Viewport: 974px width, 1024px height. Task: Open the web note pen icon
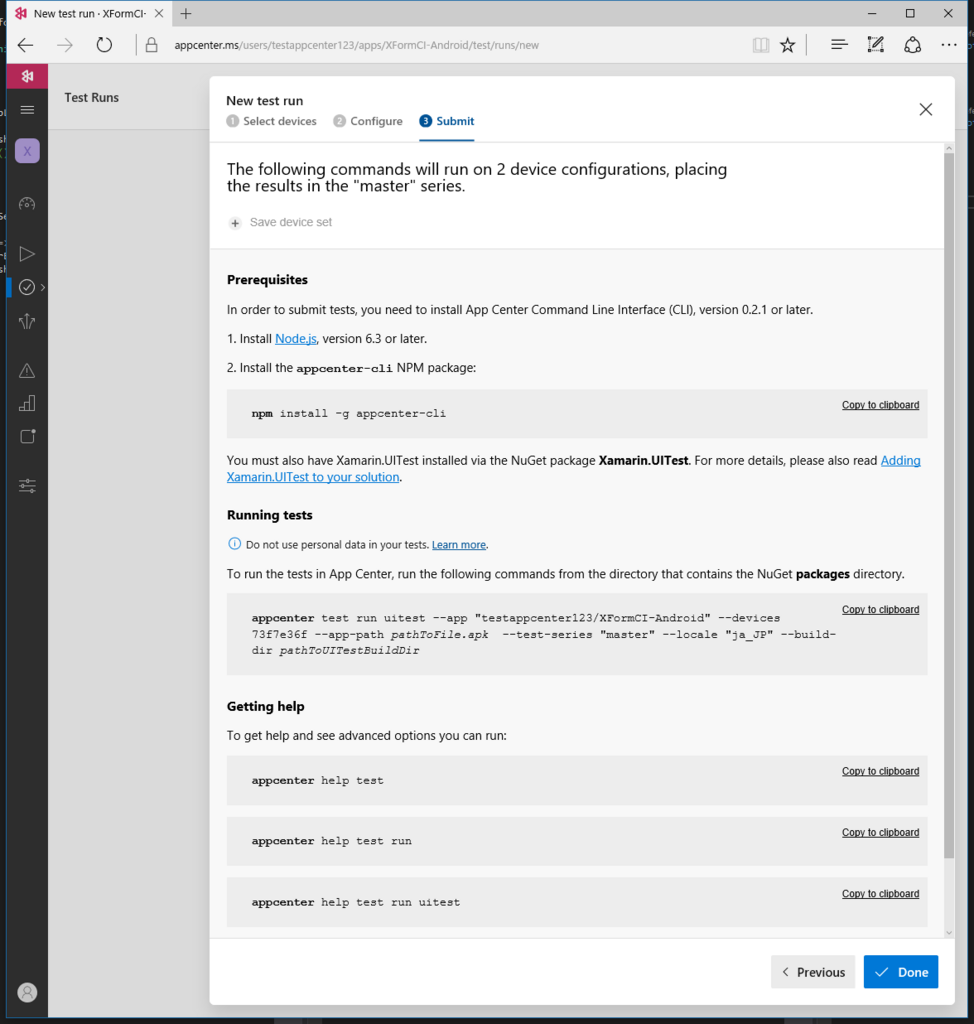pos(875,44)
